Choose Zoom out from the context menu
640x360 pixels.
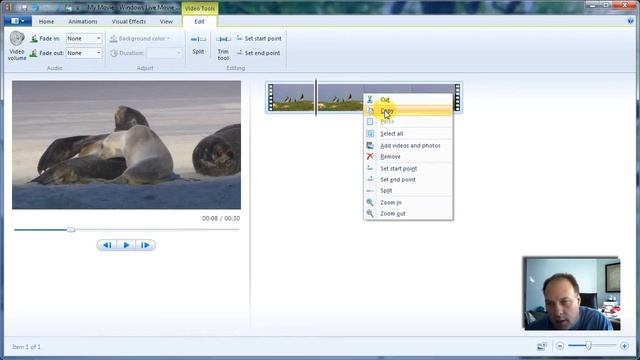coord(408,213)
